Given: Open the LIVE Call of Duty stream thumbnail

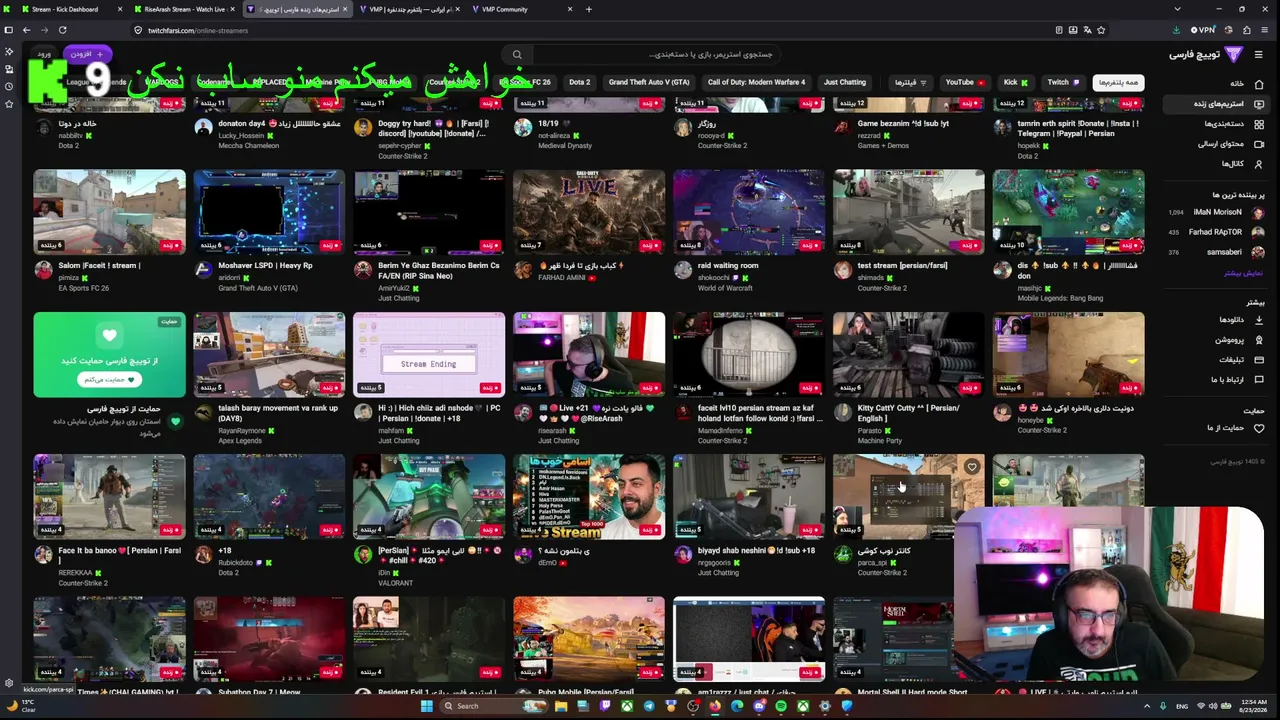Looking at the screenshot, I should pyautogui.click(x=589, y=212).
